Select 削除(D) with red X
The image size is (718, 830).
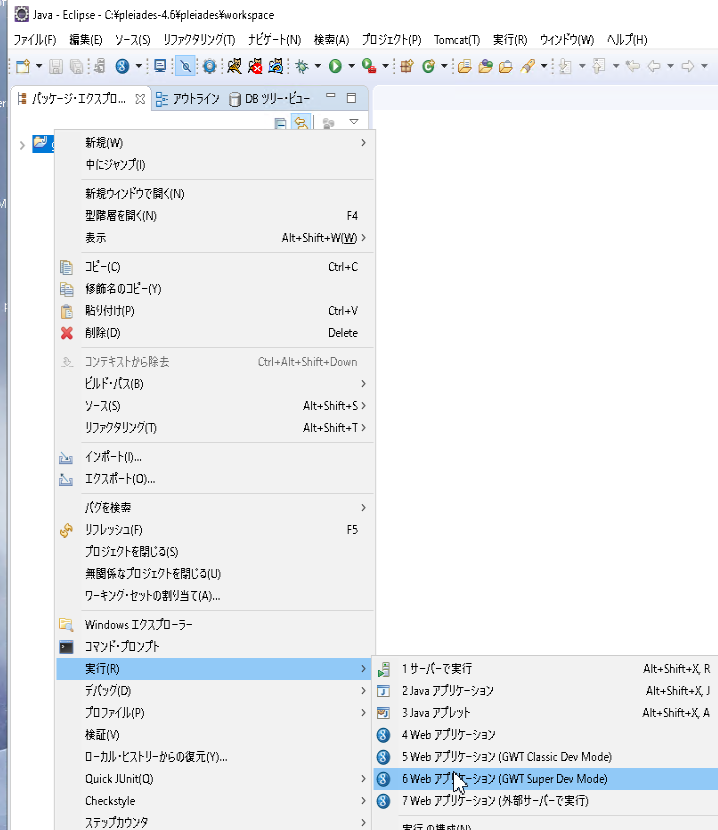215,333
